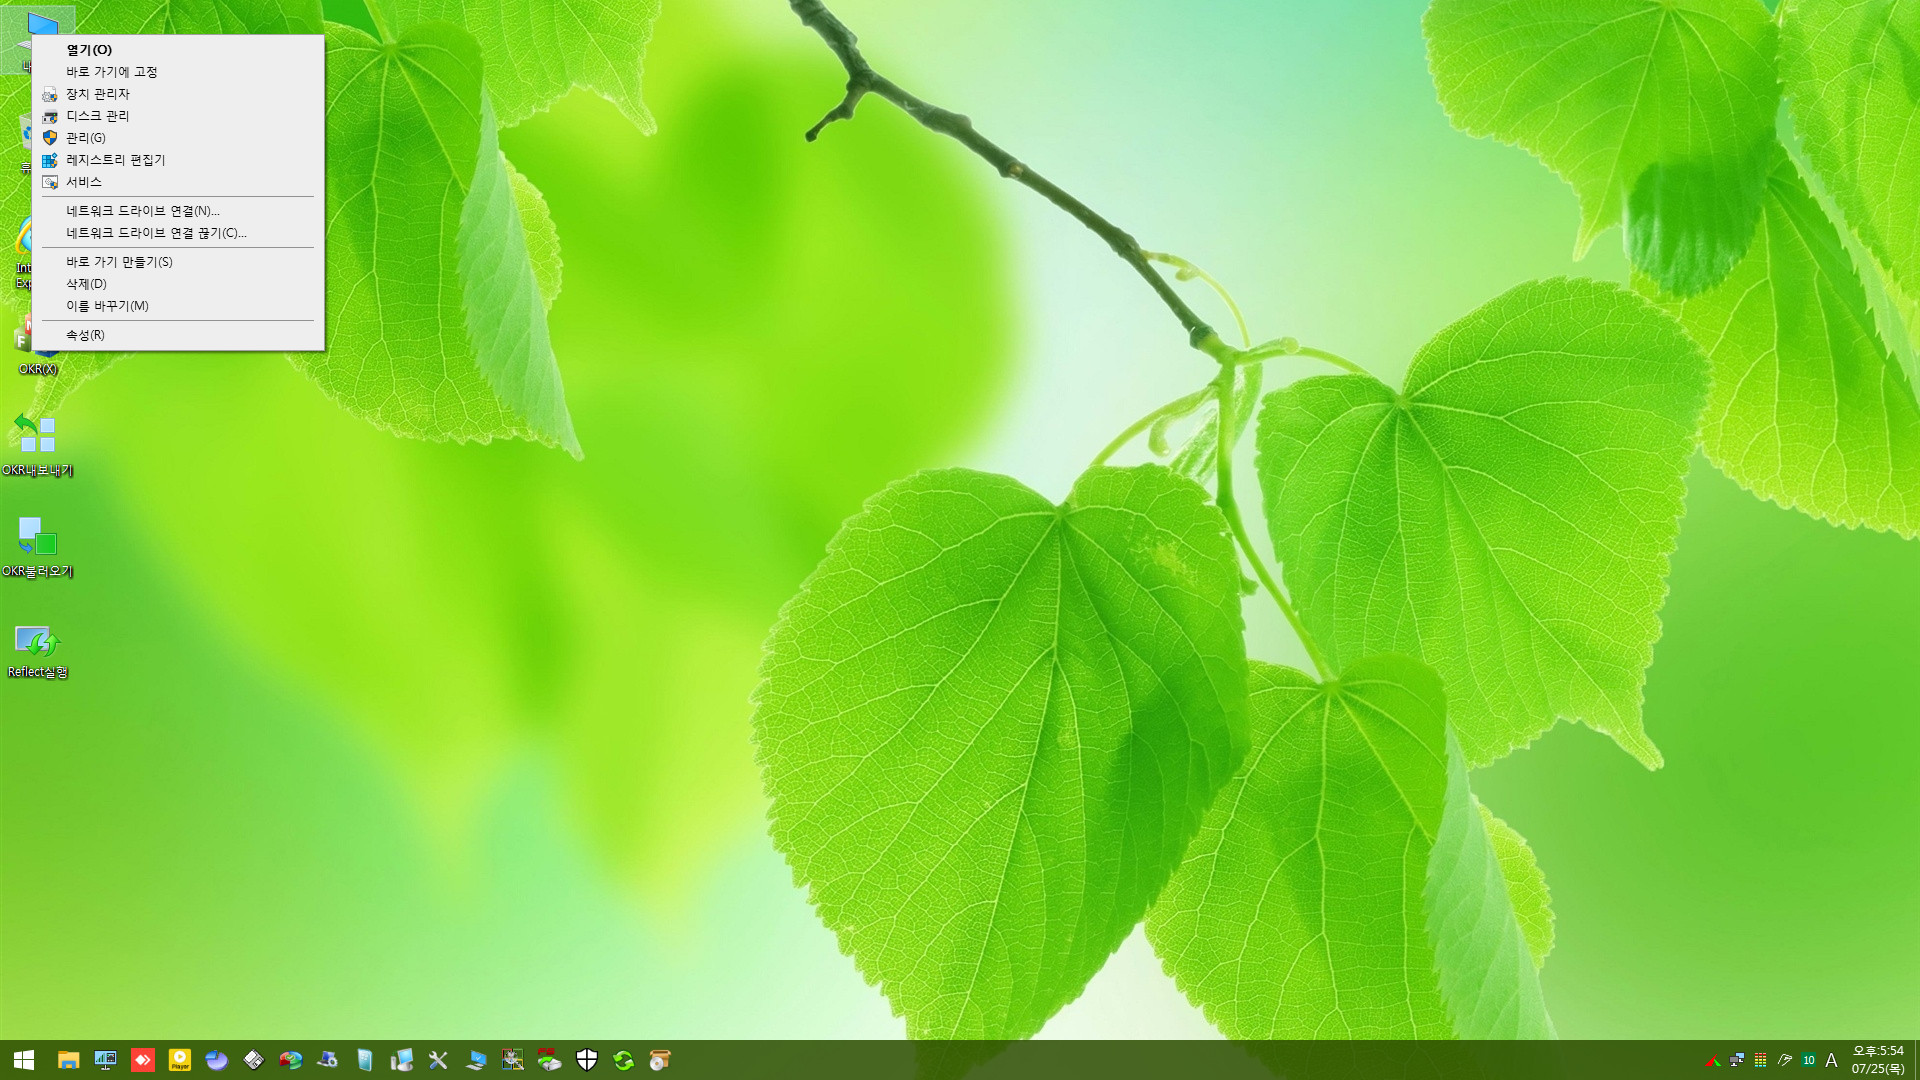This screenshot has height=1080, width=1920.
Task: Select the OKR불러오기 desktop icon
Action: pos(37,547)
